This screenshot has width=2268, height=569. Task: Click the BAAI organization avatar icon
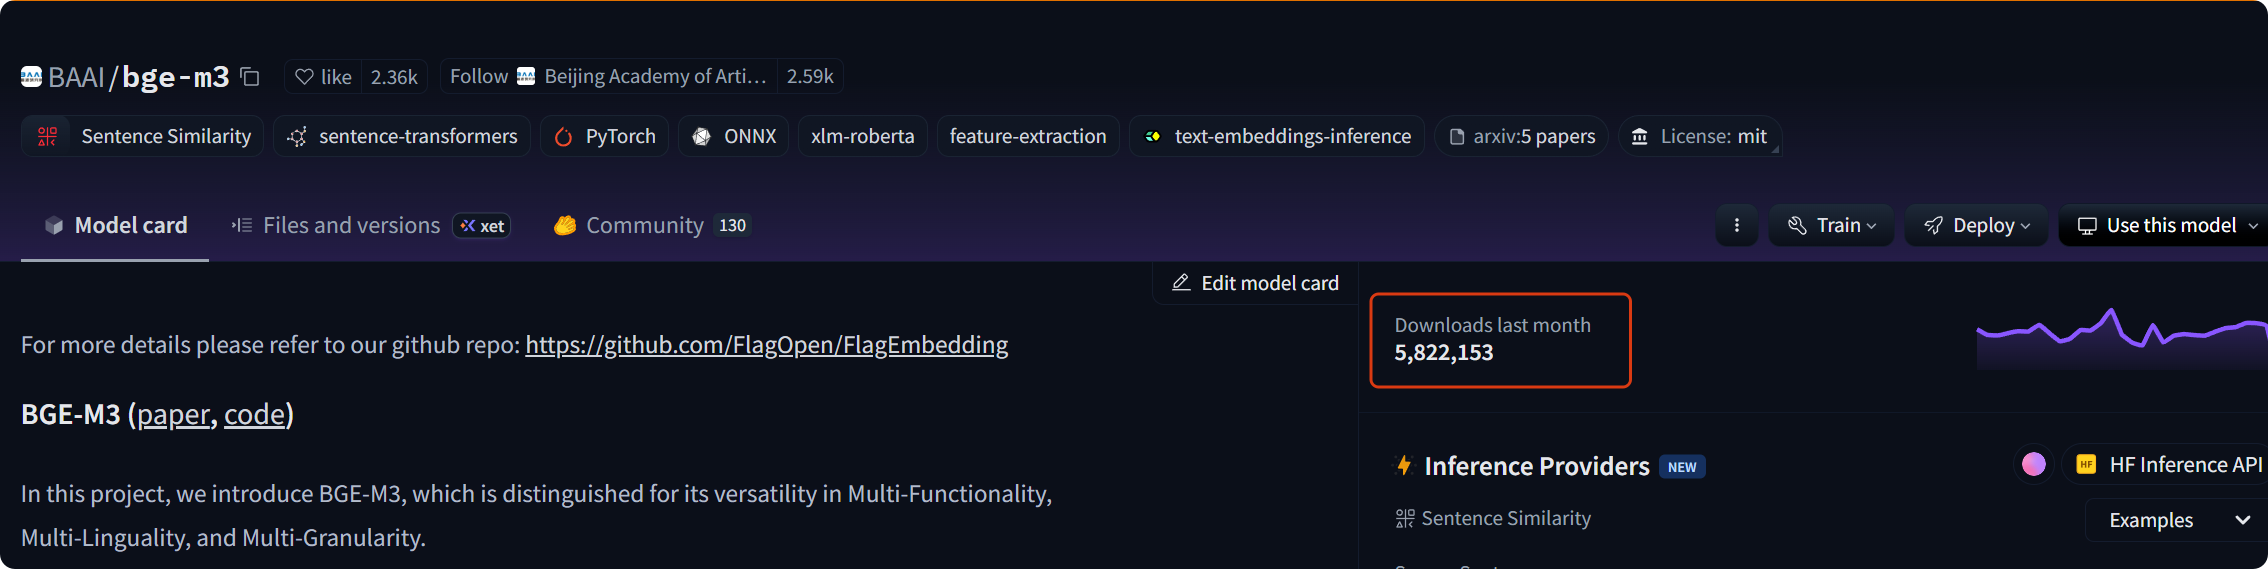(x=32, y=77)
